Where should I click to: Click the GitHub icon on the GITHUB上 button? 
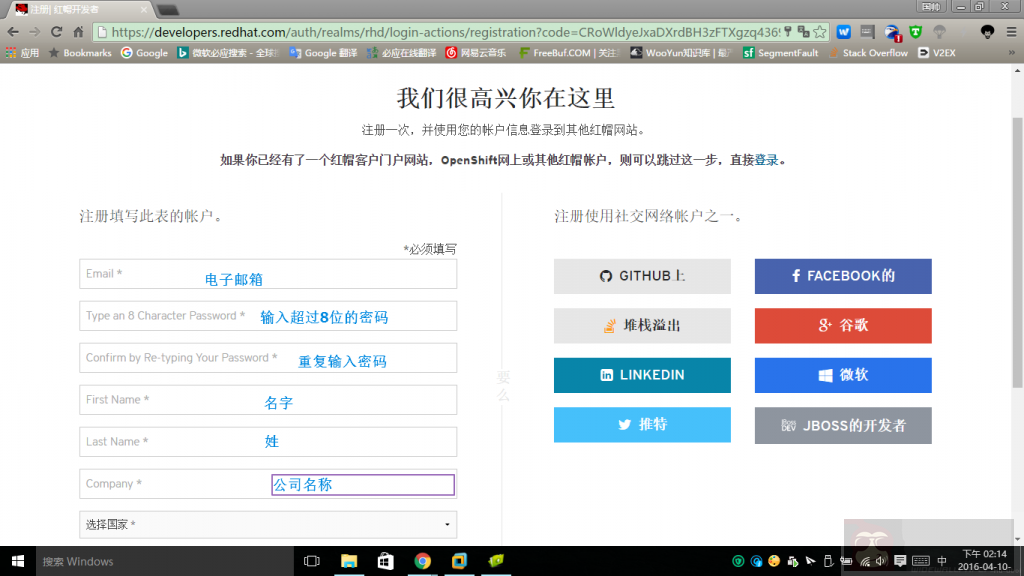pos(605,276)
